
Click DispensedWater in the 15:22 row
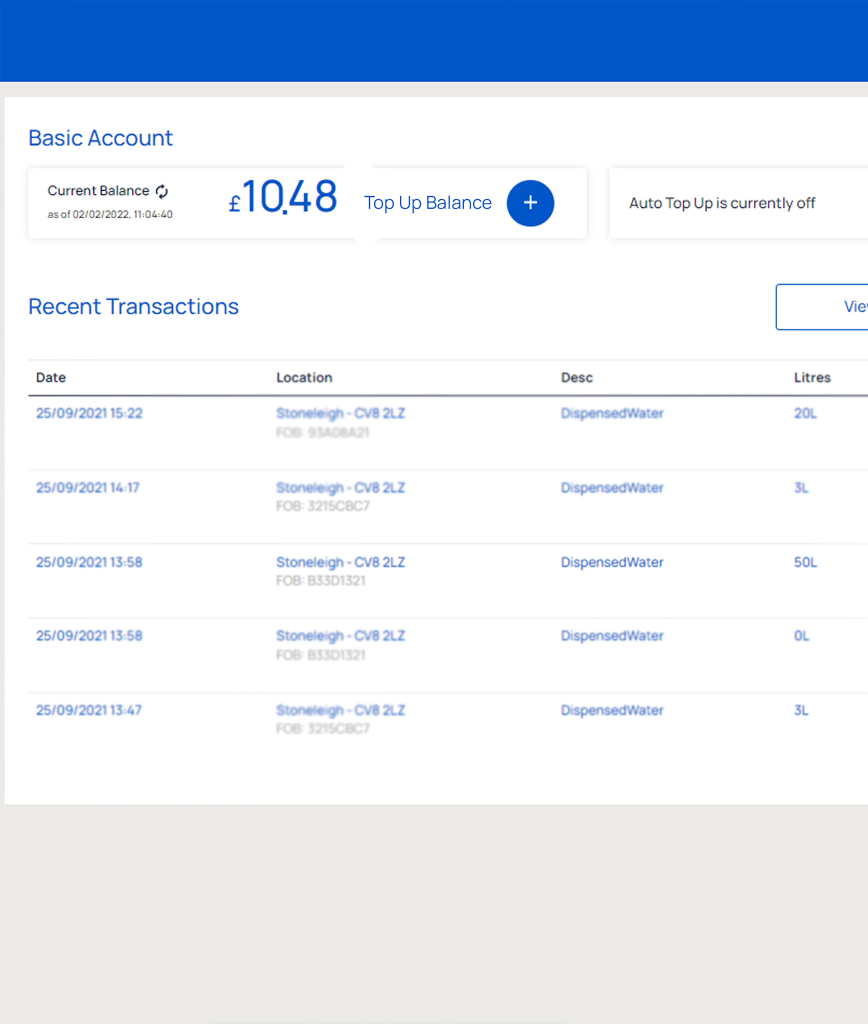click(x=612, y=413)
